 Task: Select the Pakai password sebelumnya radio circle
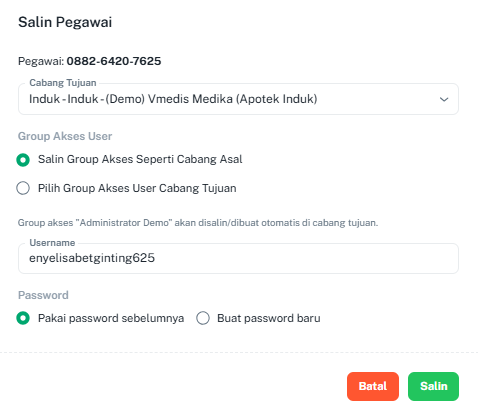[x=23, y=318]
